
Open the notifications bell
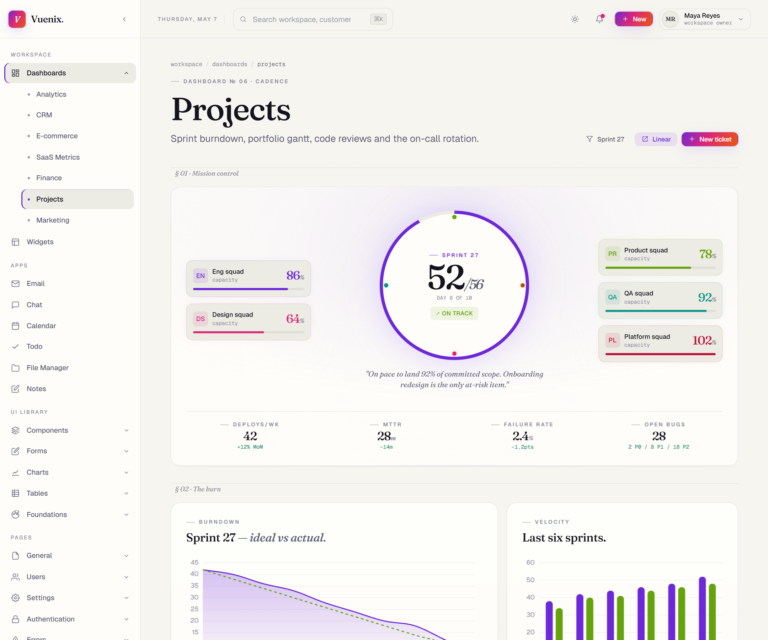click(599, 19)
